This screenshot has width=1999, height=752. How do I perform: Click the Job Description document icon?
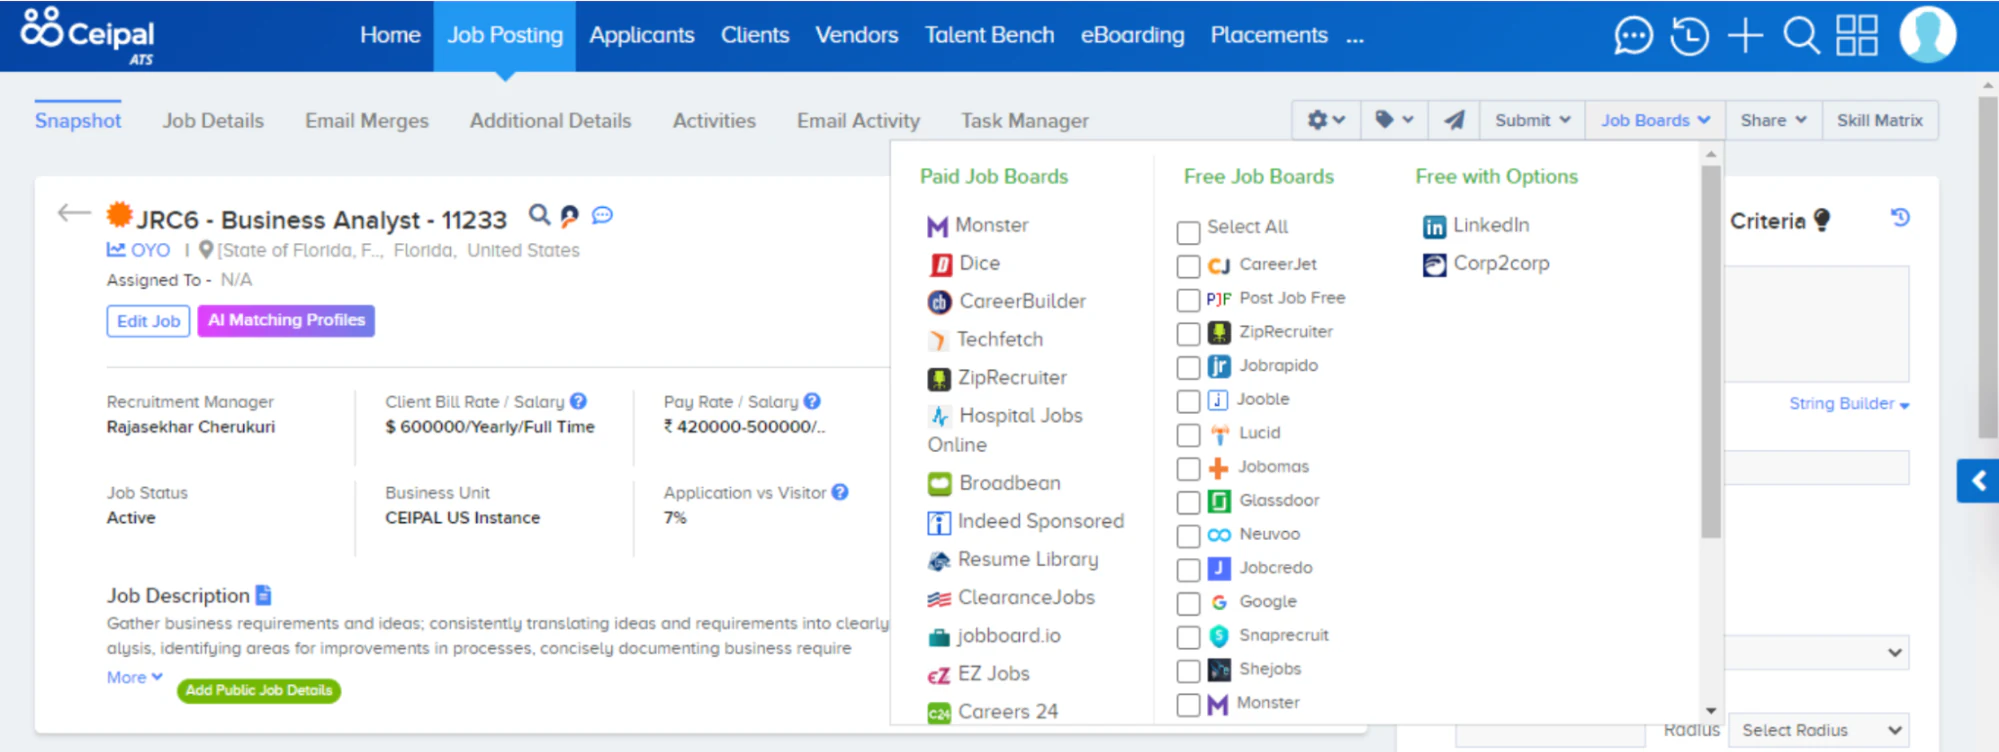pyautogui.click(x=263, y=595)
